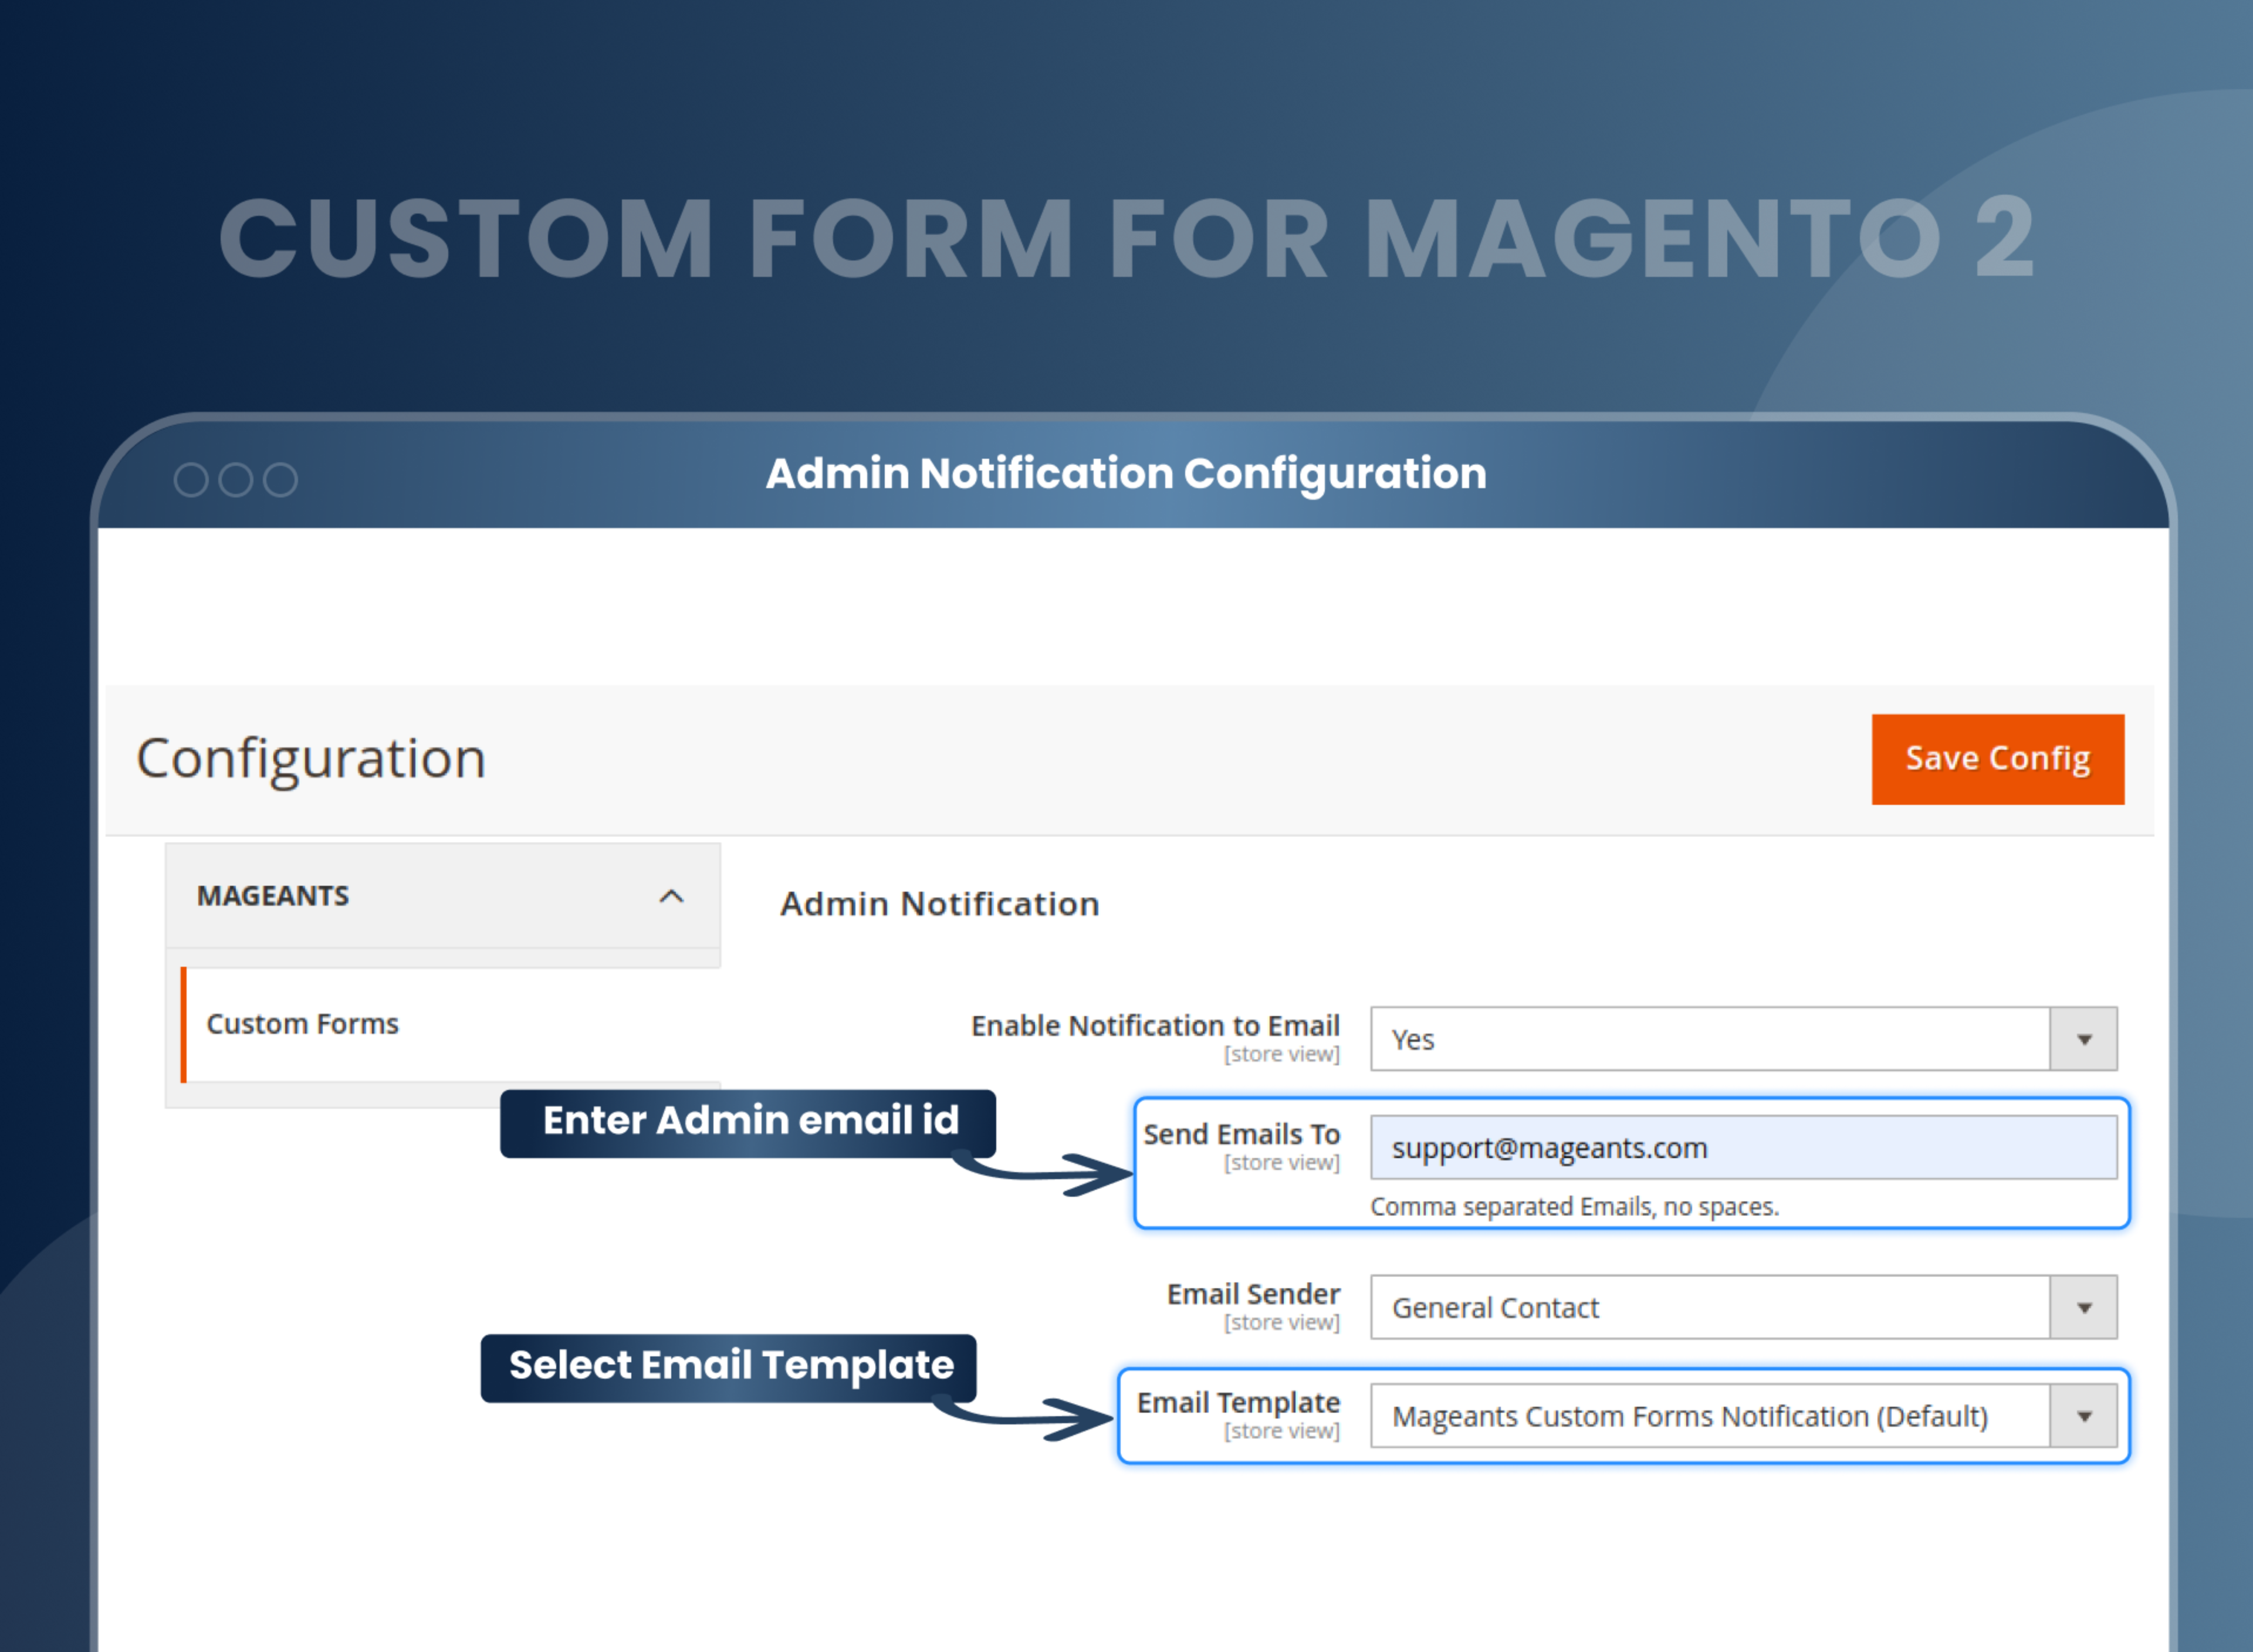Click Enable Notification to Email label
The width and height of the screenshot is (2253, 1652).
click(x=1155, y=1026)
